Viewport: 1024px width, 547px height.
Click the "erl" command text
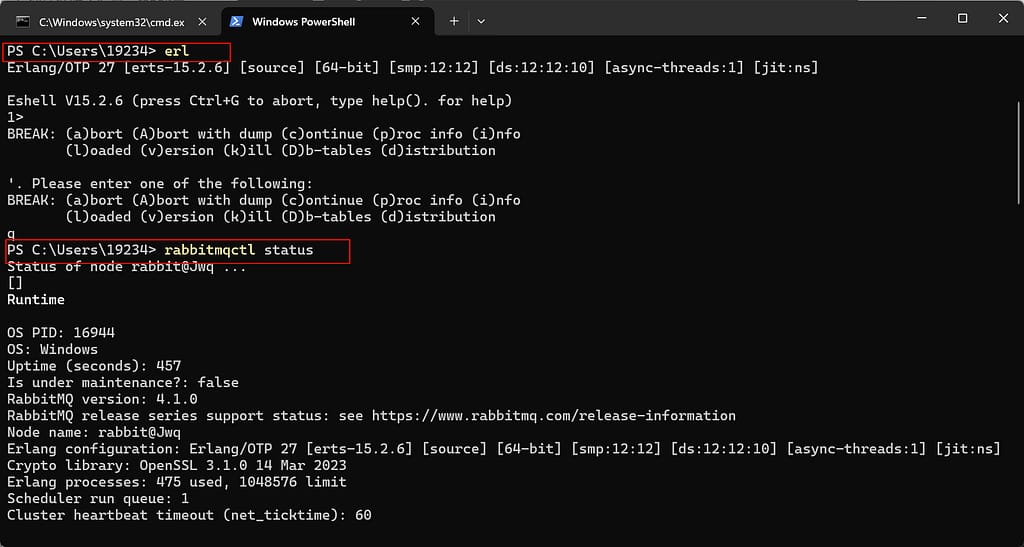(177, 51)
